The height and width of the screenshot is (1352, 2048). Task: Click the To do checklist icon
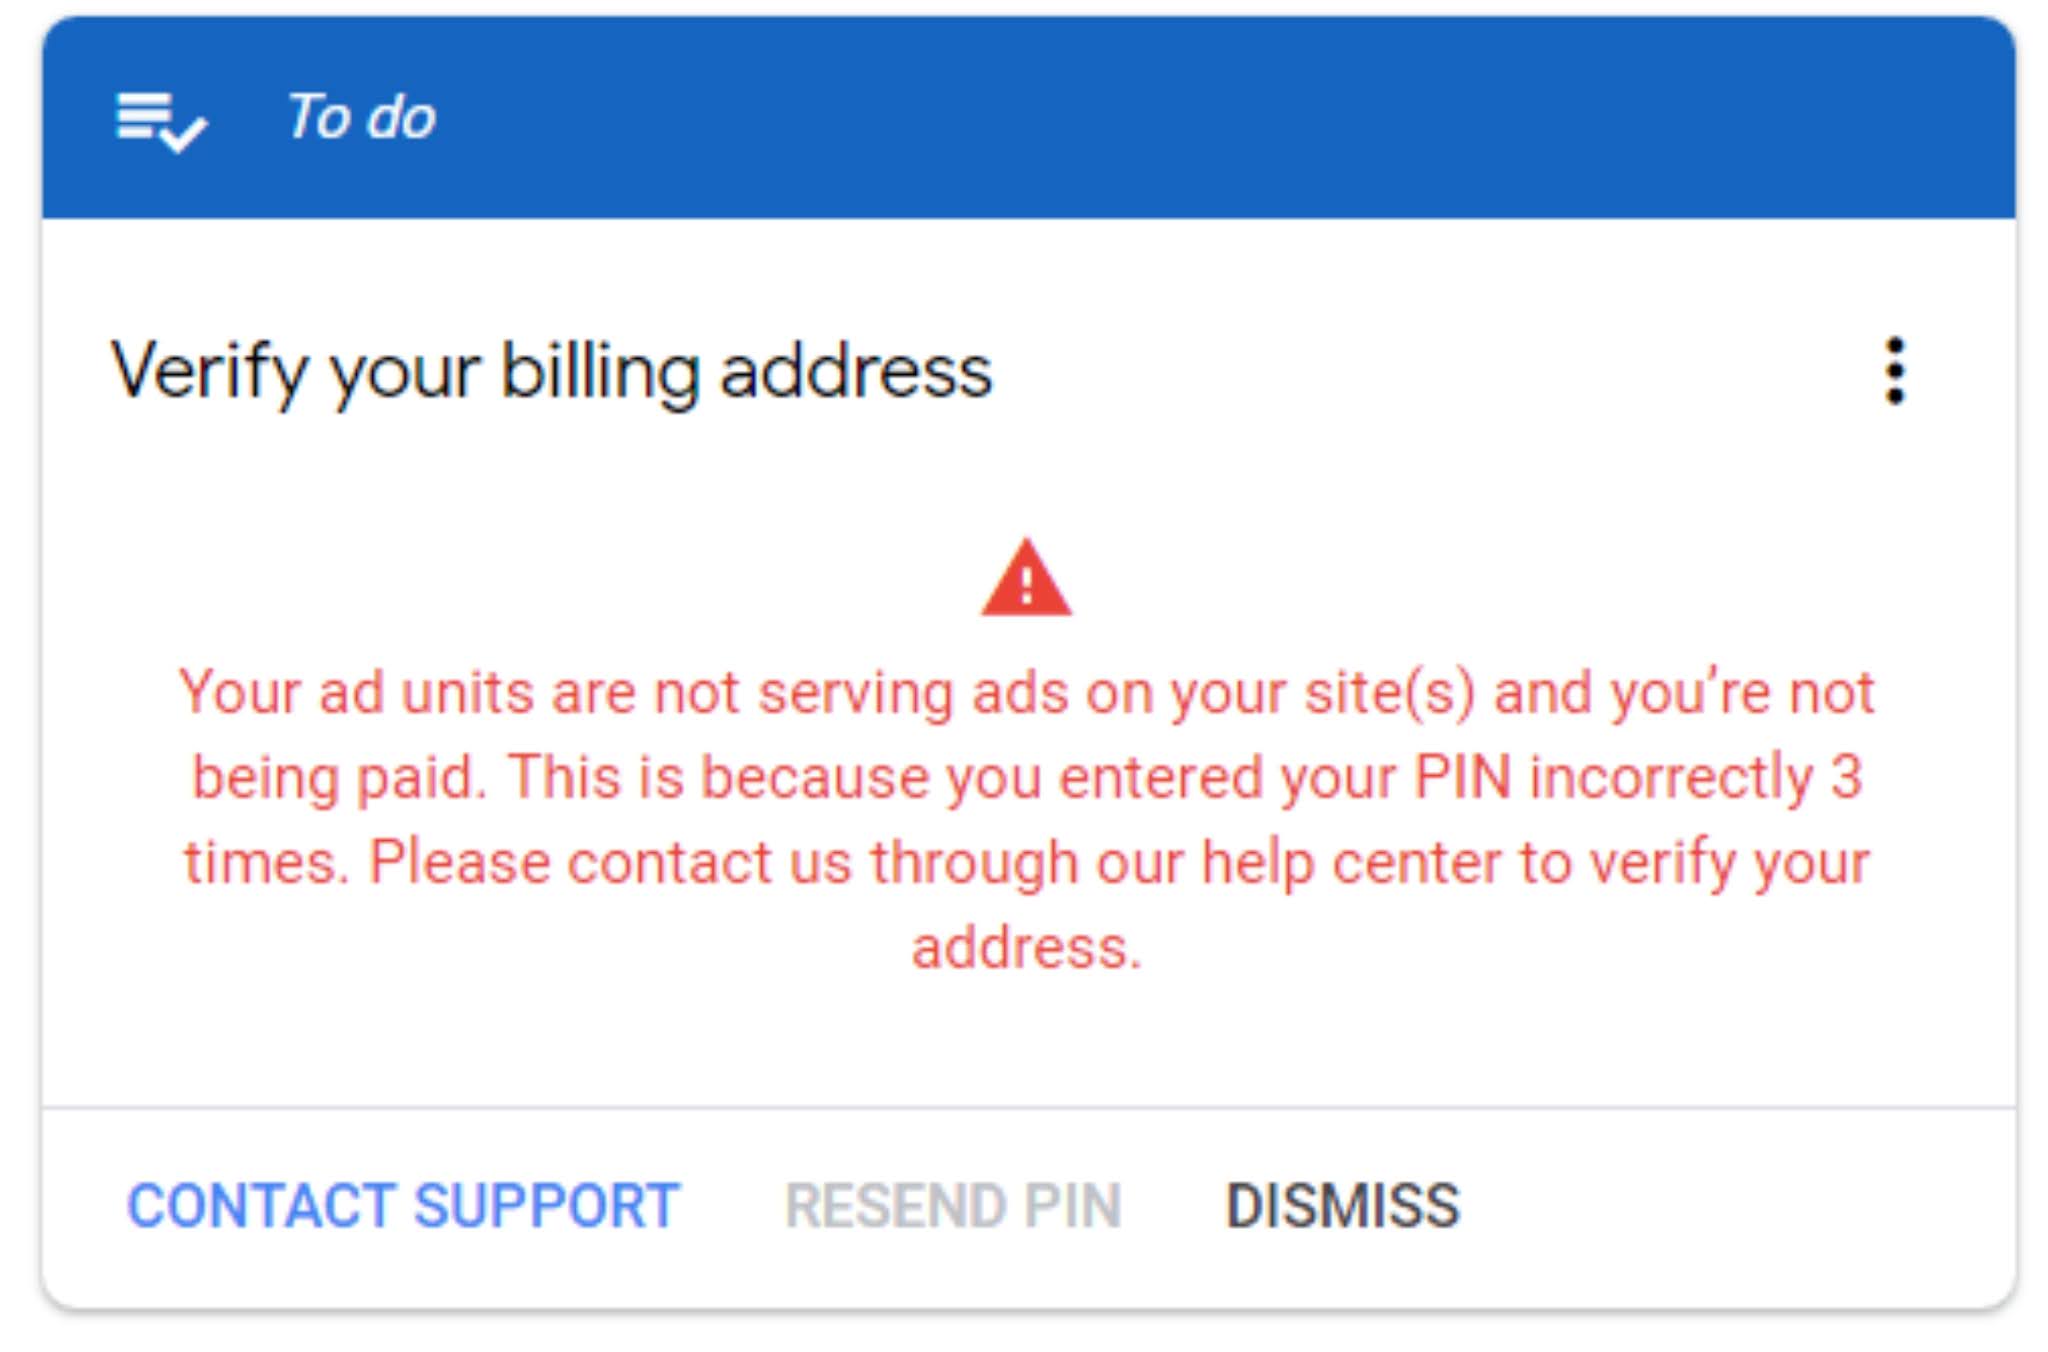click(160, 120)
